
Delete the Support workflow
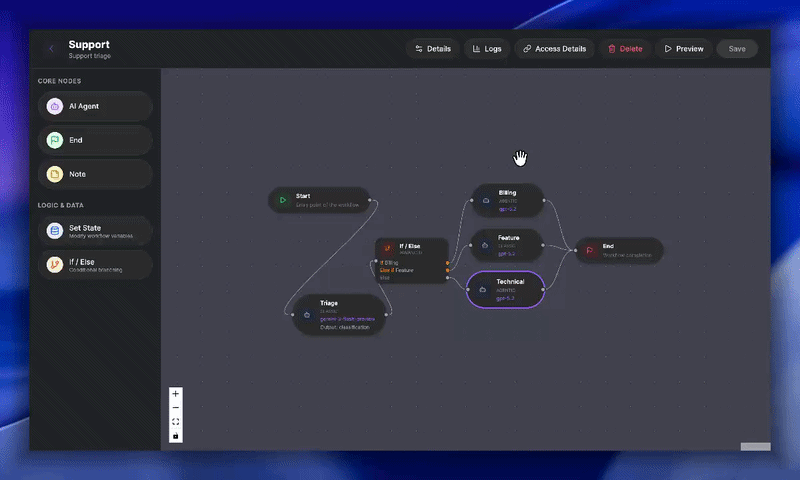click(624, 48)
